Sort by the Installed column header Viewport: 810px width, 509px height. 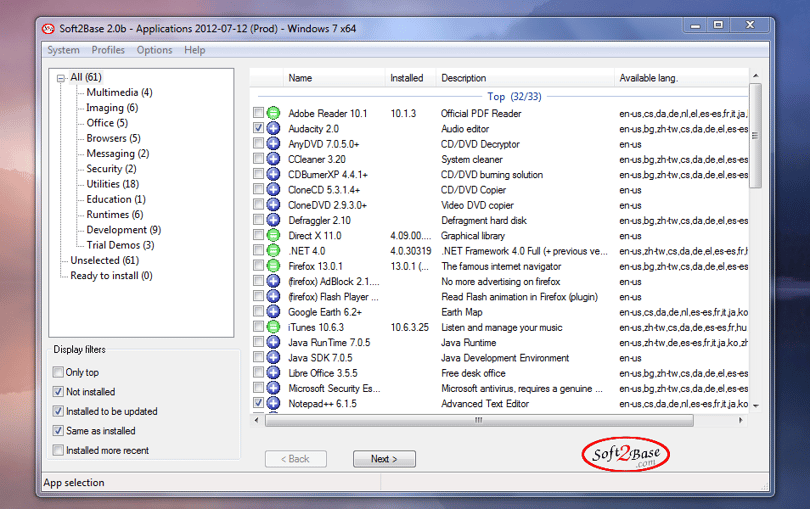click(410, 78)
